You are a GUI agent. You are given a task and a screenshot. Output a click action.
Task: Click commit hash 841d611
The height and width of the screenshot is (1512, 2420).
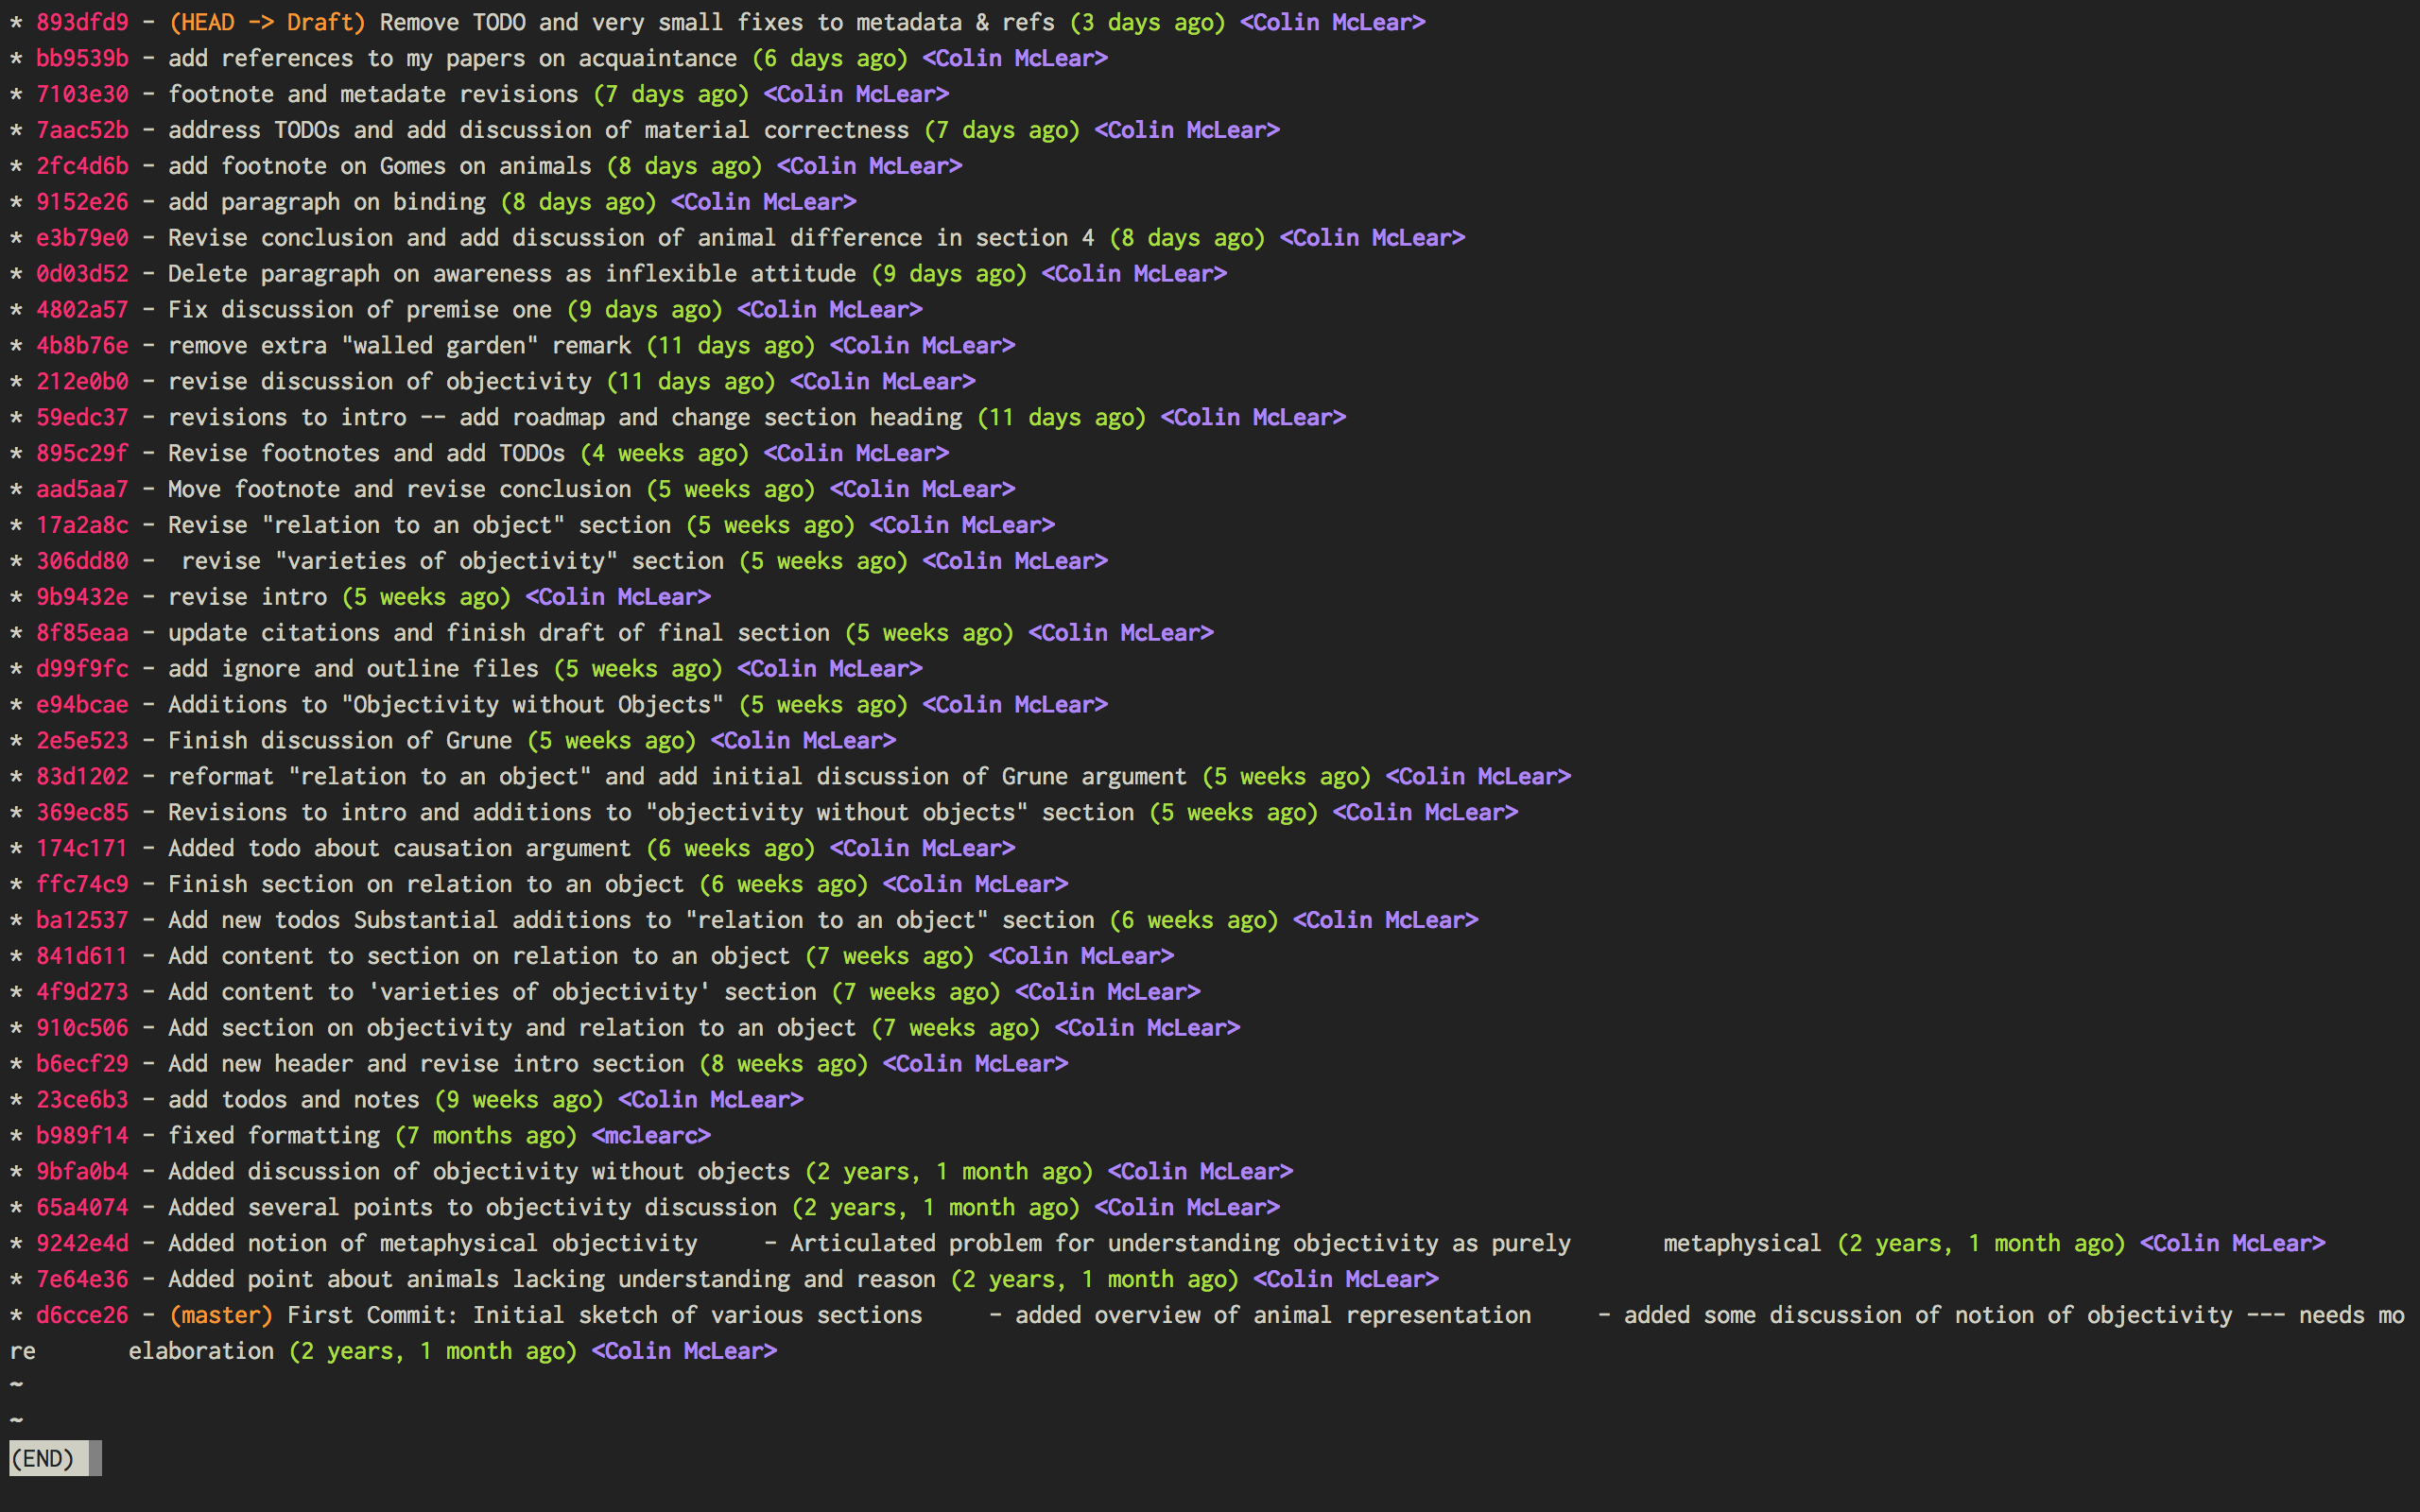[x=82, y=958]
